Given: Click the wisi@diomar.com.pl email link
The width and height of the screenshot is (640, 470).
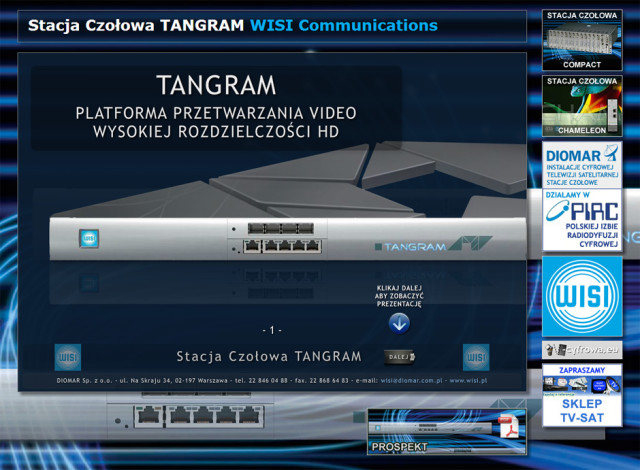Looking at the screenshot, I should point(411,380).
